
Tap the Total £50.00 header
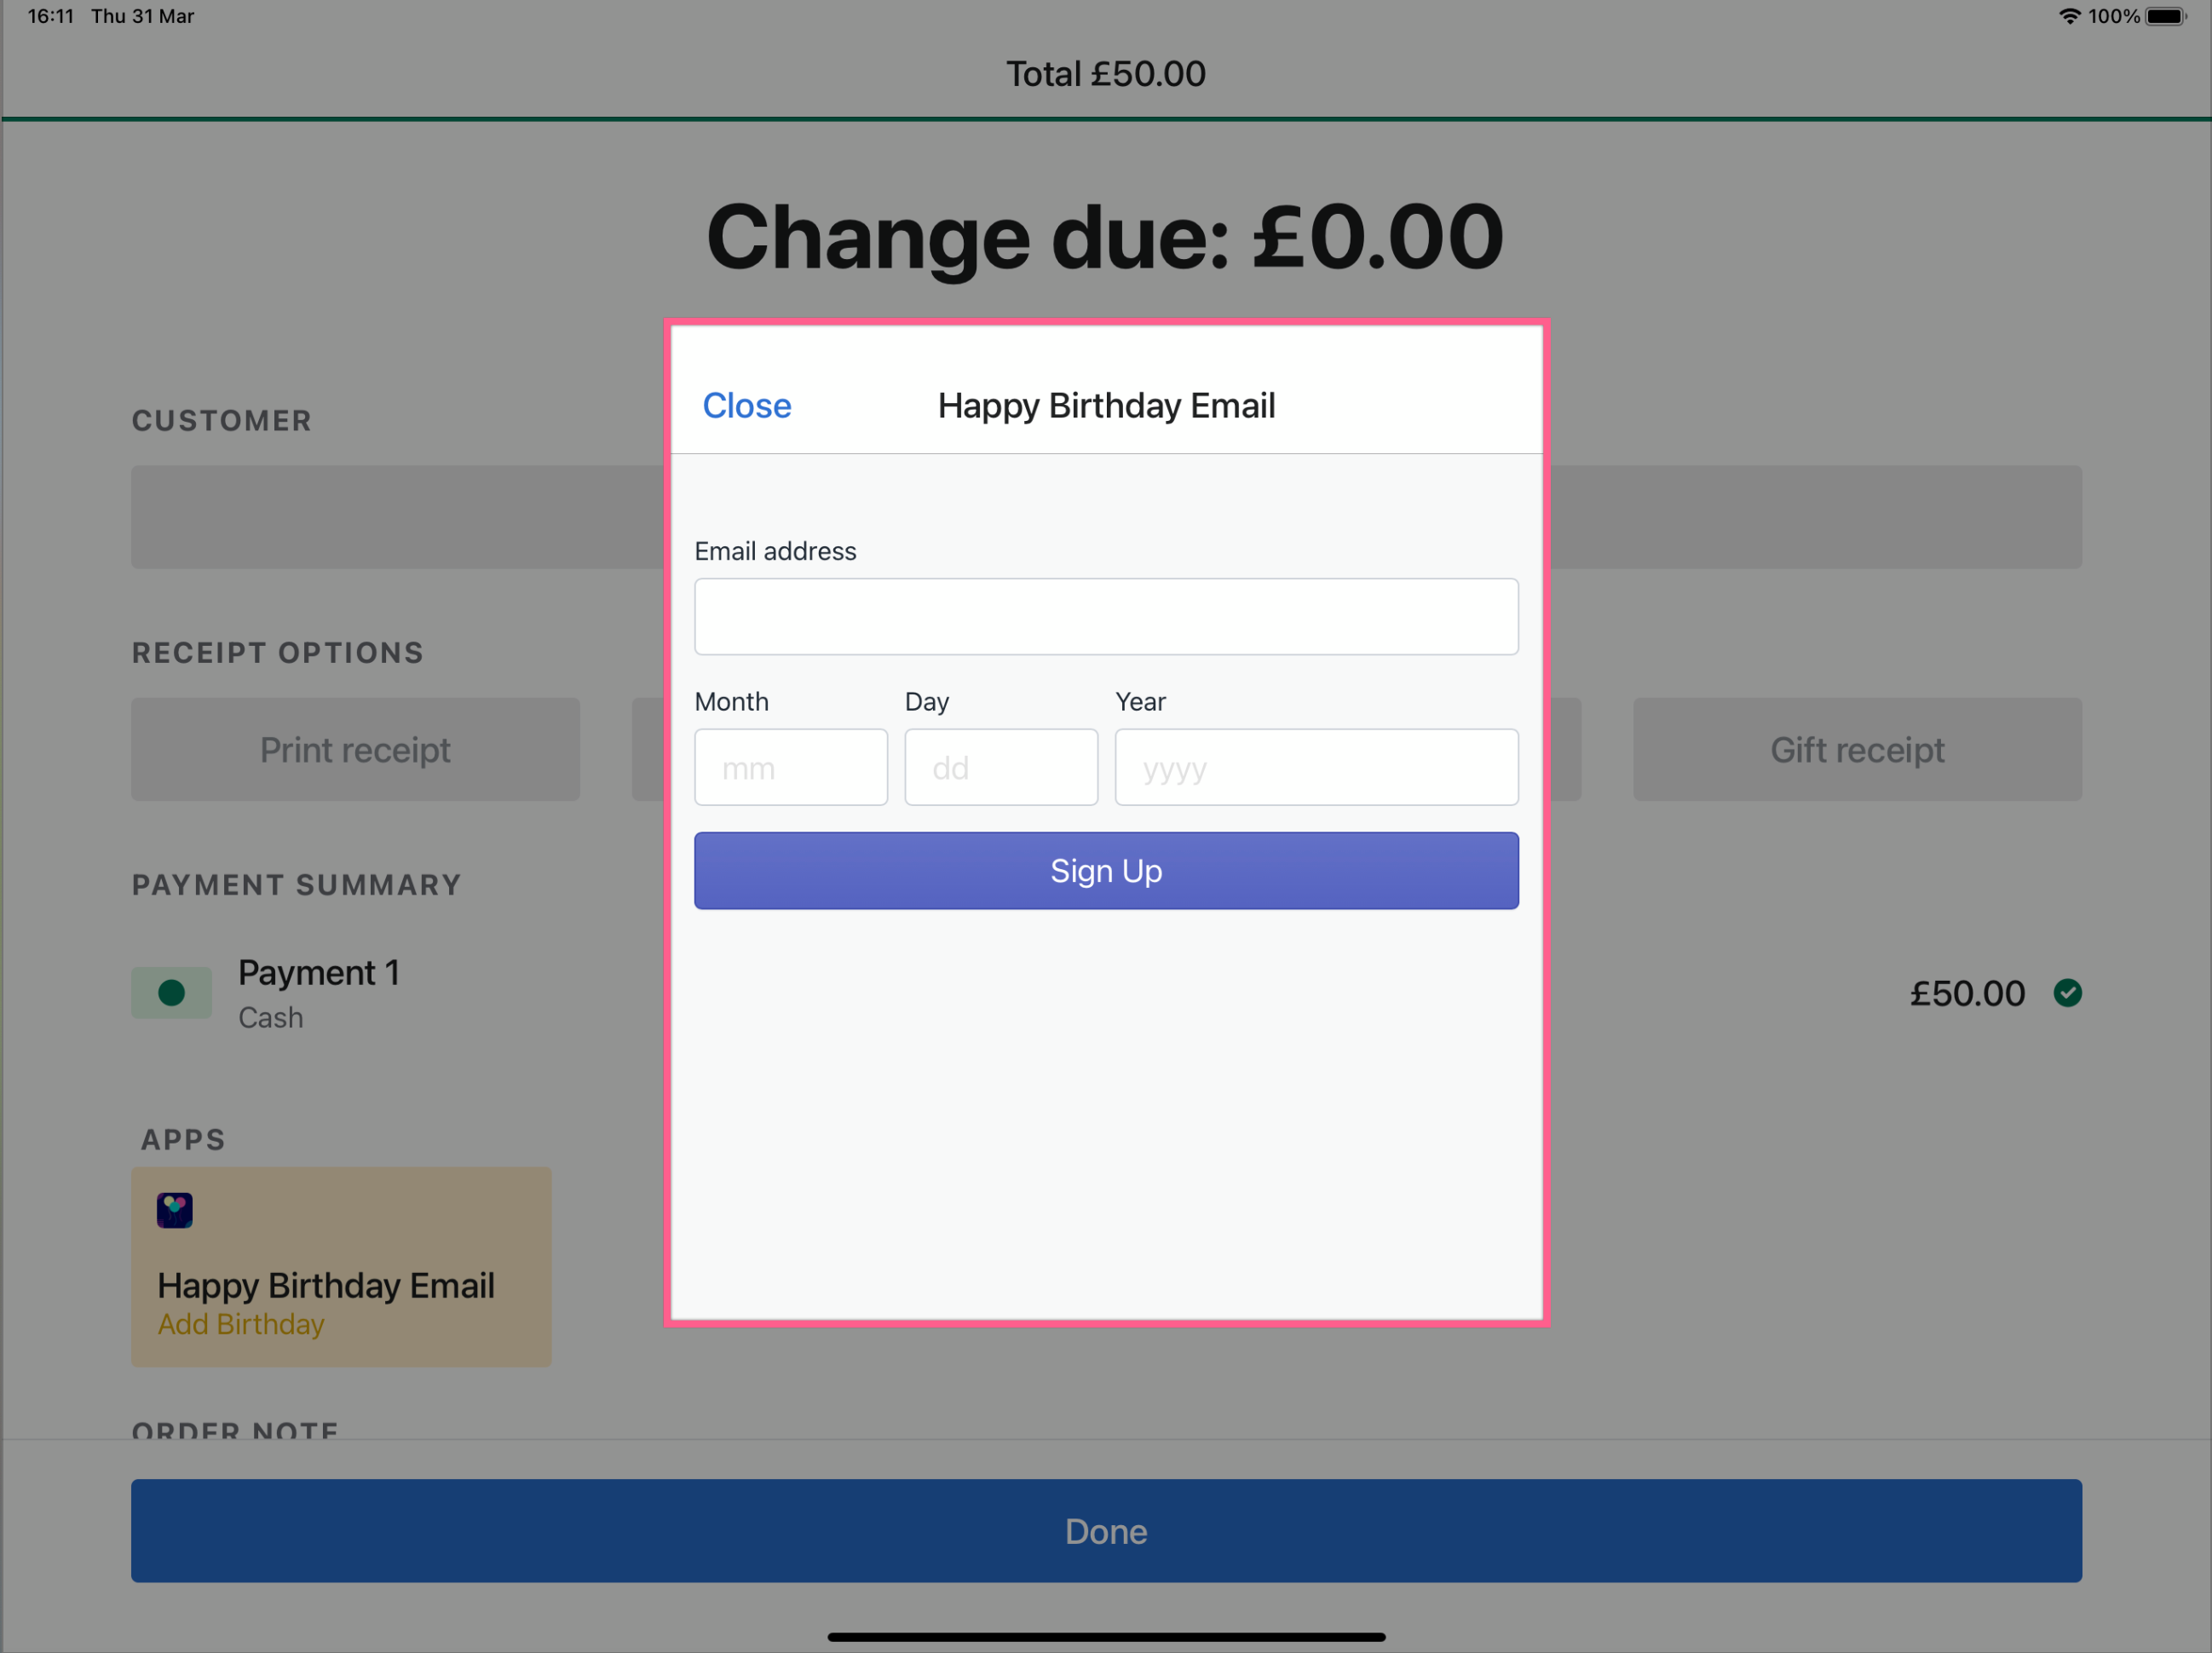1106,74
